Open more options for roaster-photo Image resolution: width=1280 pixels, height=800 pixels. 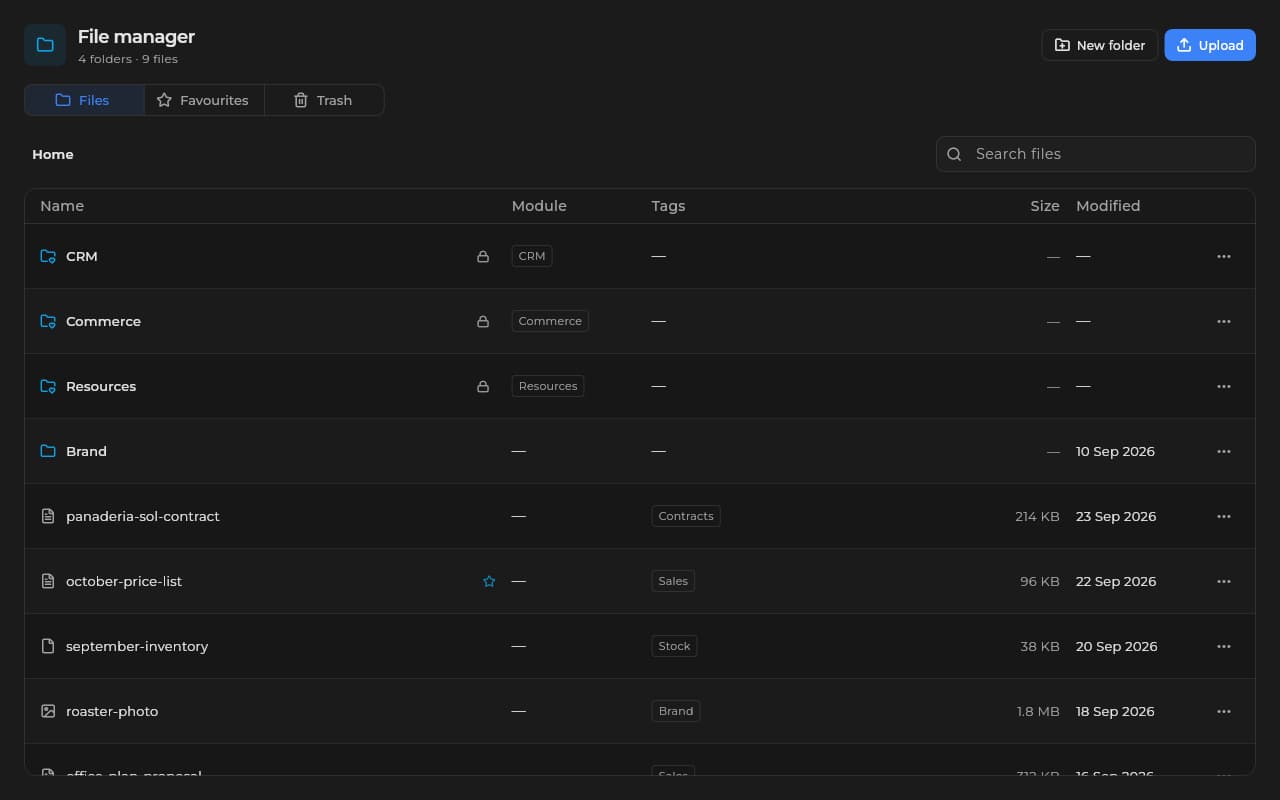1223,711
